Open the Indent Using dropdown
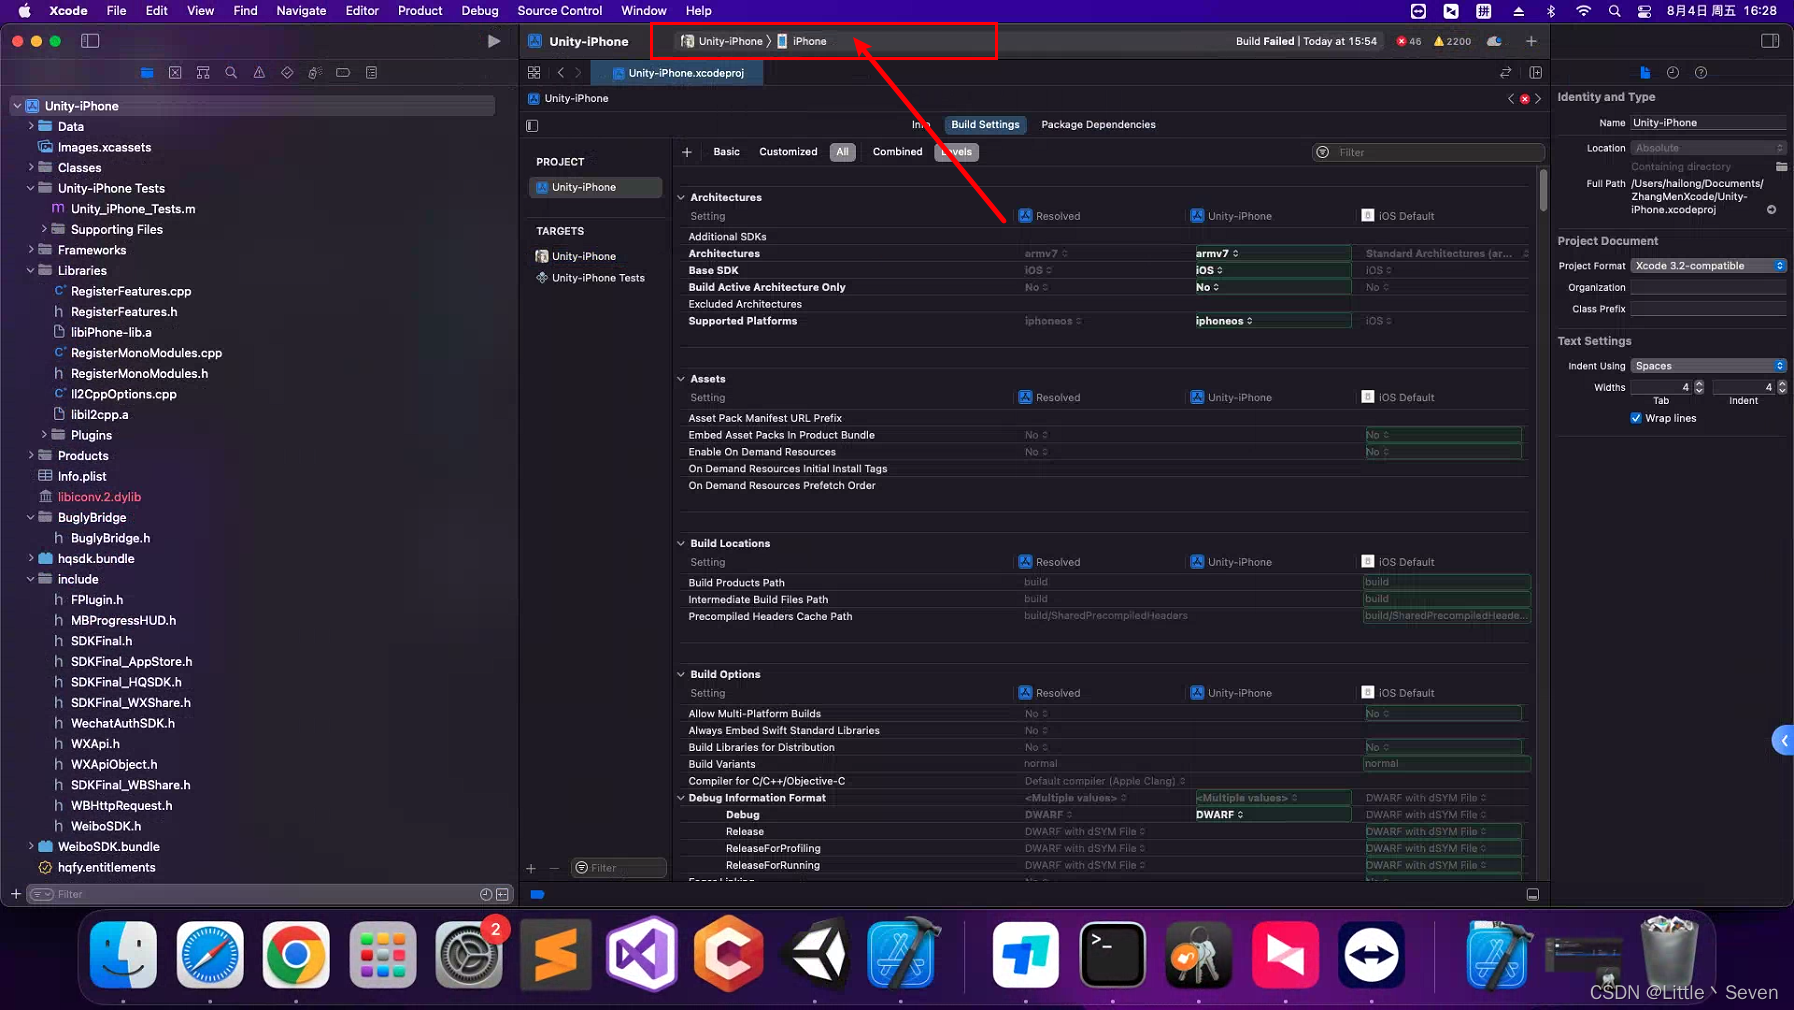The width and height of the screenshot is (1794, 1010). click(x=1708, y=366)
